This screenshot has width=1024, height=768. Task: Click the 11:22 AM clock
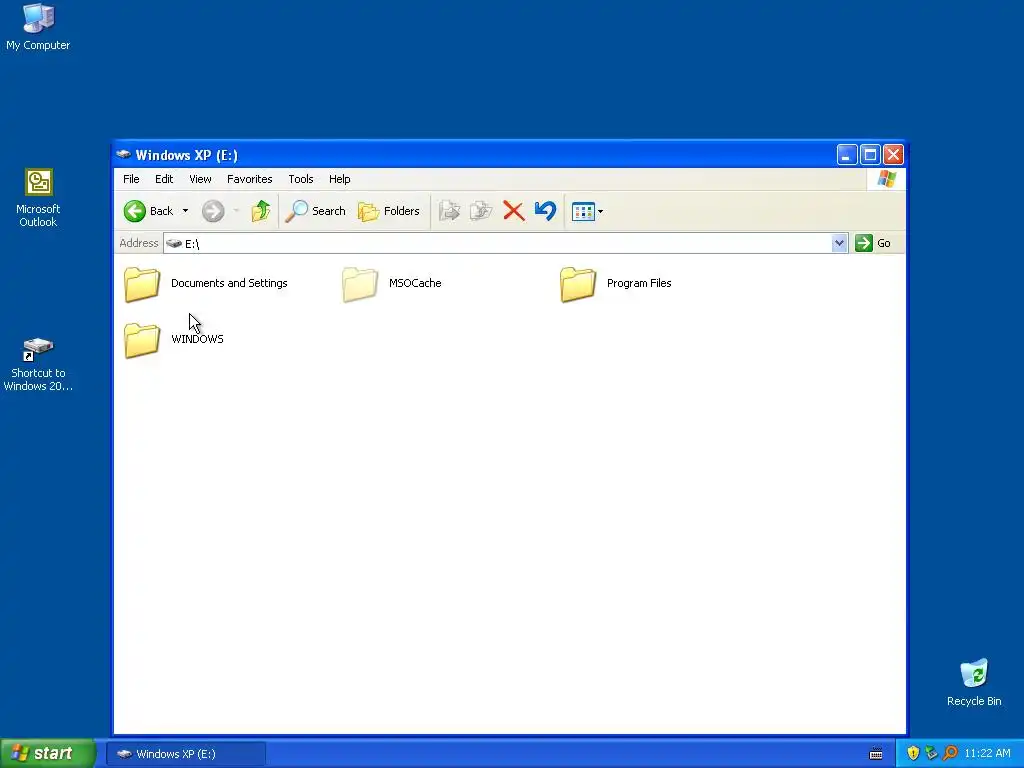click(x=987, y=754)
